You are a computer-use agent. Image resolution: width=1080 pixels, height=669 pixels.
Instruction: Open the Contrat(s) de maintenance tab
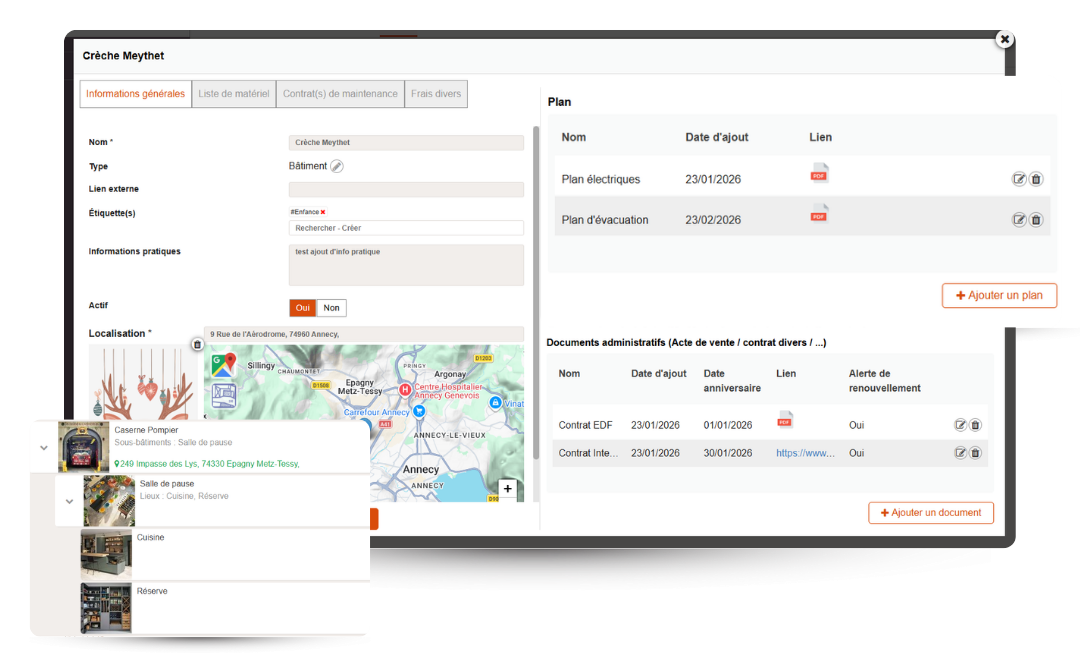click(340, 94)
